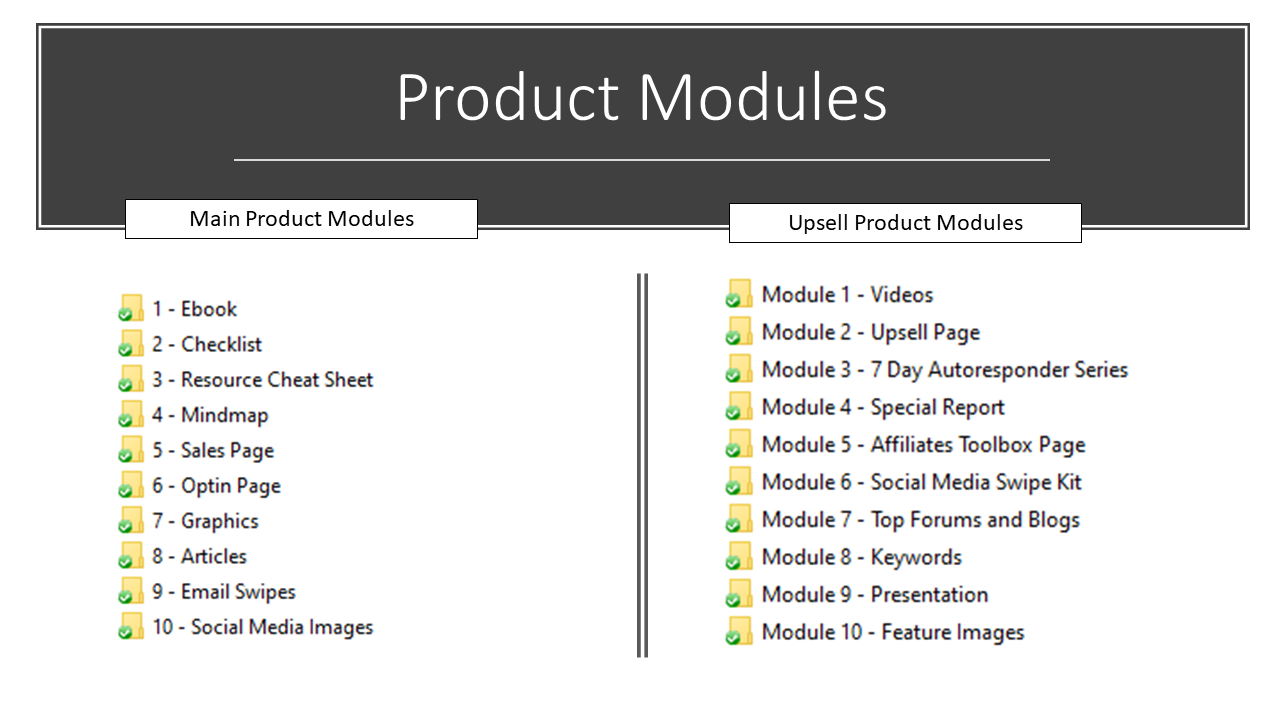The image size is (1280, 720).
Task: Select the text 5 - Sales Page
Action: (x=213, y=451)
